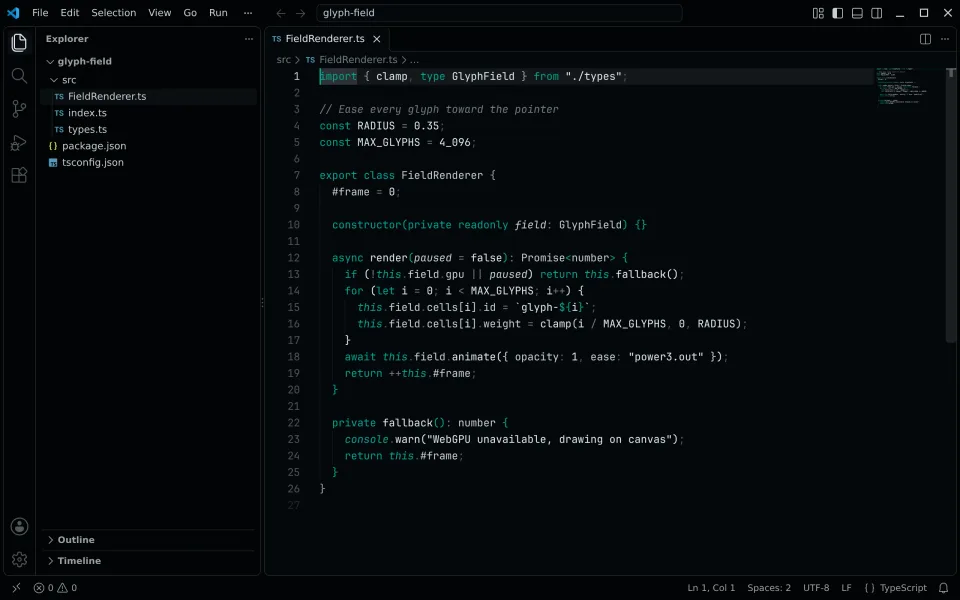Toggle the bottom panel
This screenshot has height=600, width=960.
tap(857, 13)
